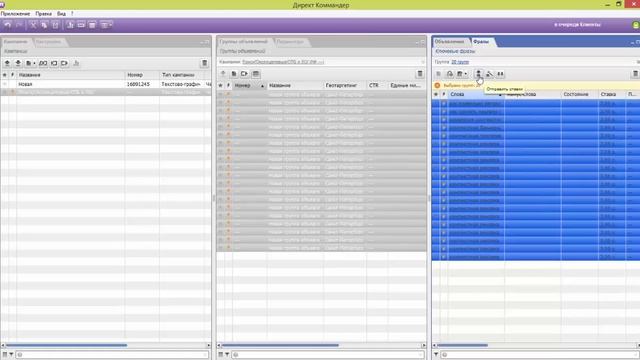Sort ad groups by CTR column header
This screenshot has width=640, height=360.
(377, 86)
